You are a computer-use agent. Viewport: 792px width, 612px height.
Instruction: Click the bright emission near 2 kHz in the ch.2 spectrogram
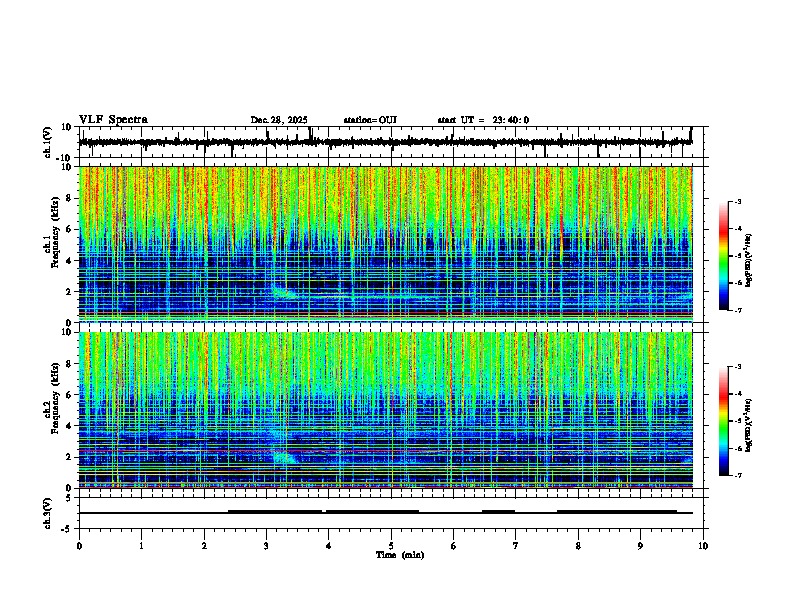[283, 457]
